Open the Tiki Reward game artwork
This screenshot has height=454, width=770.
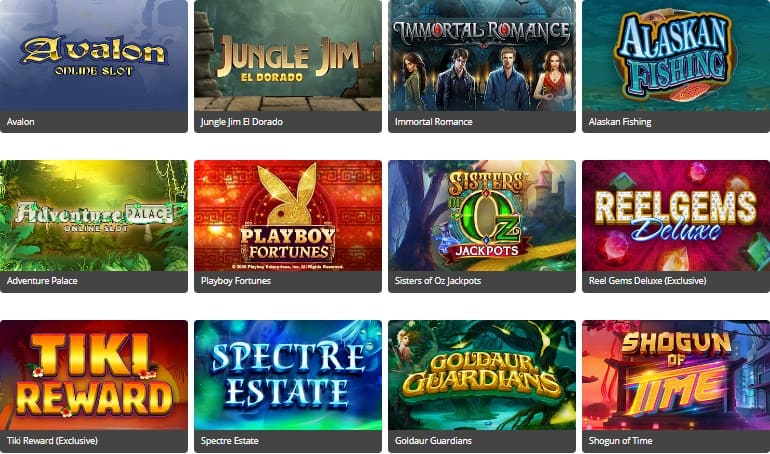pos(93,375)
